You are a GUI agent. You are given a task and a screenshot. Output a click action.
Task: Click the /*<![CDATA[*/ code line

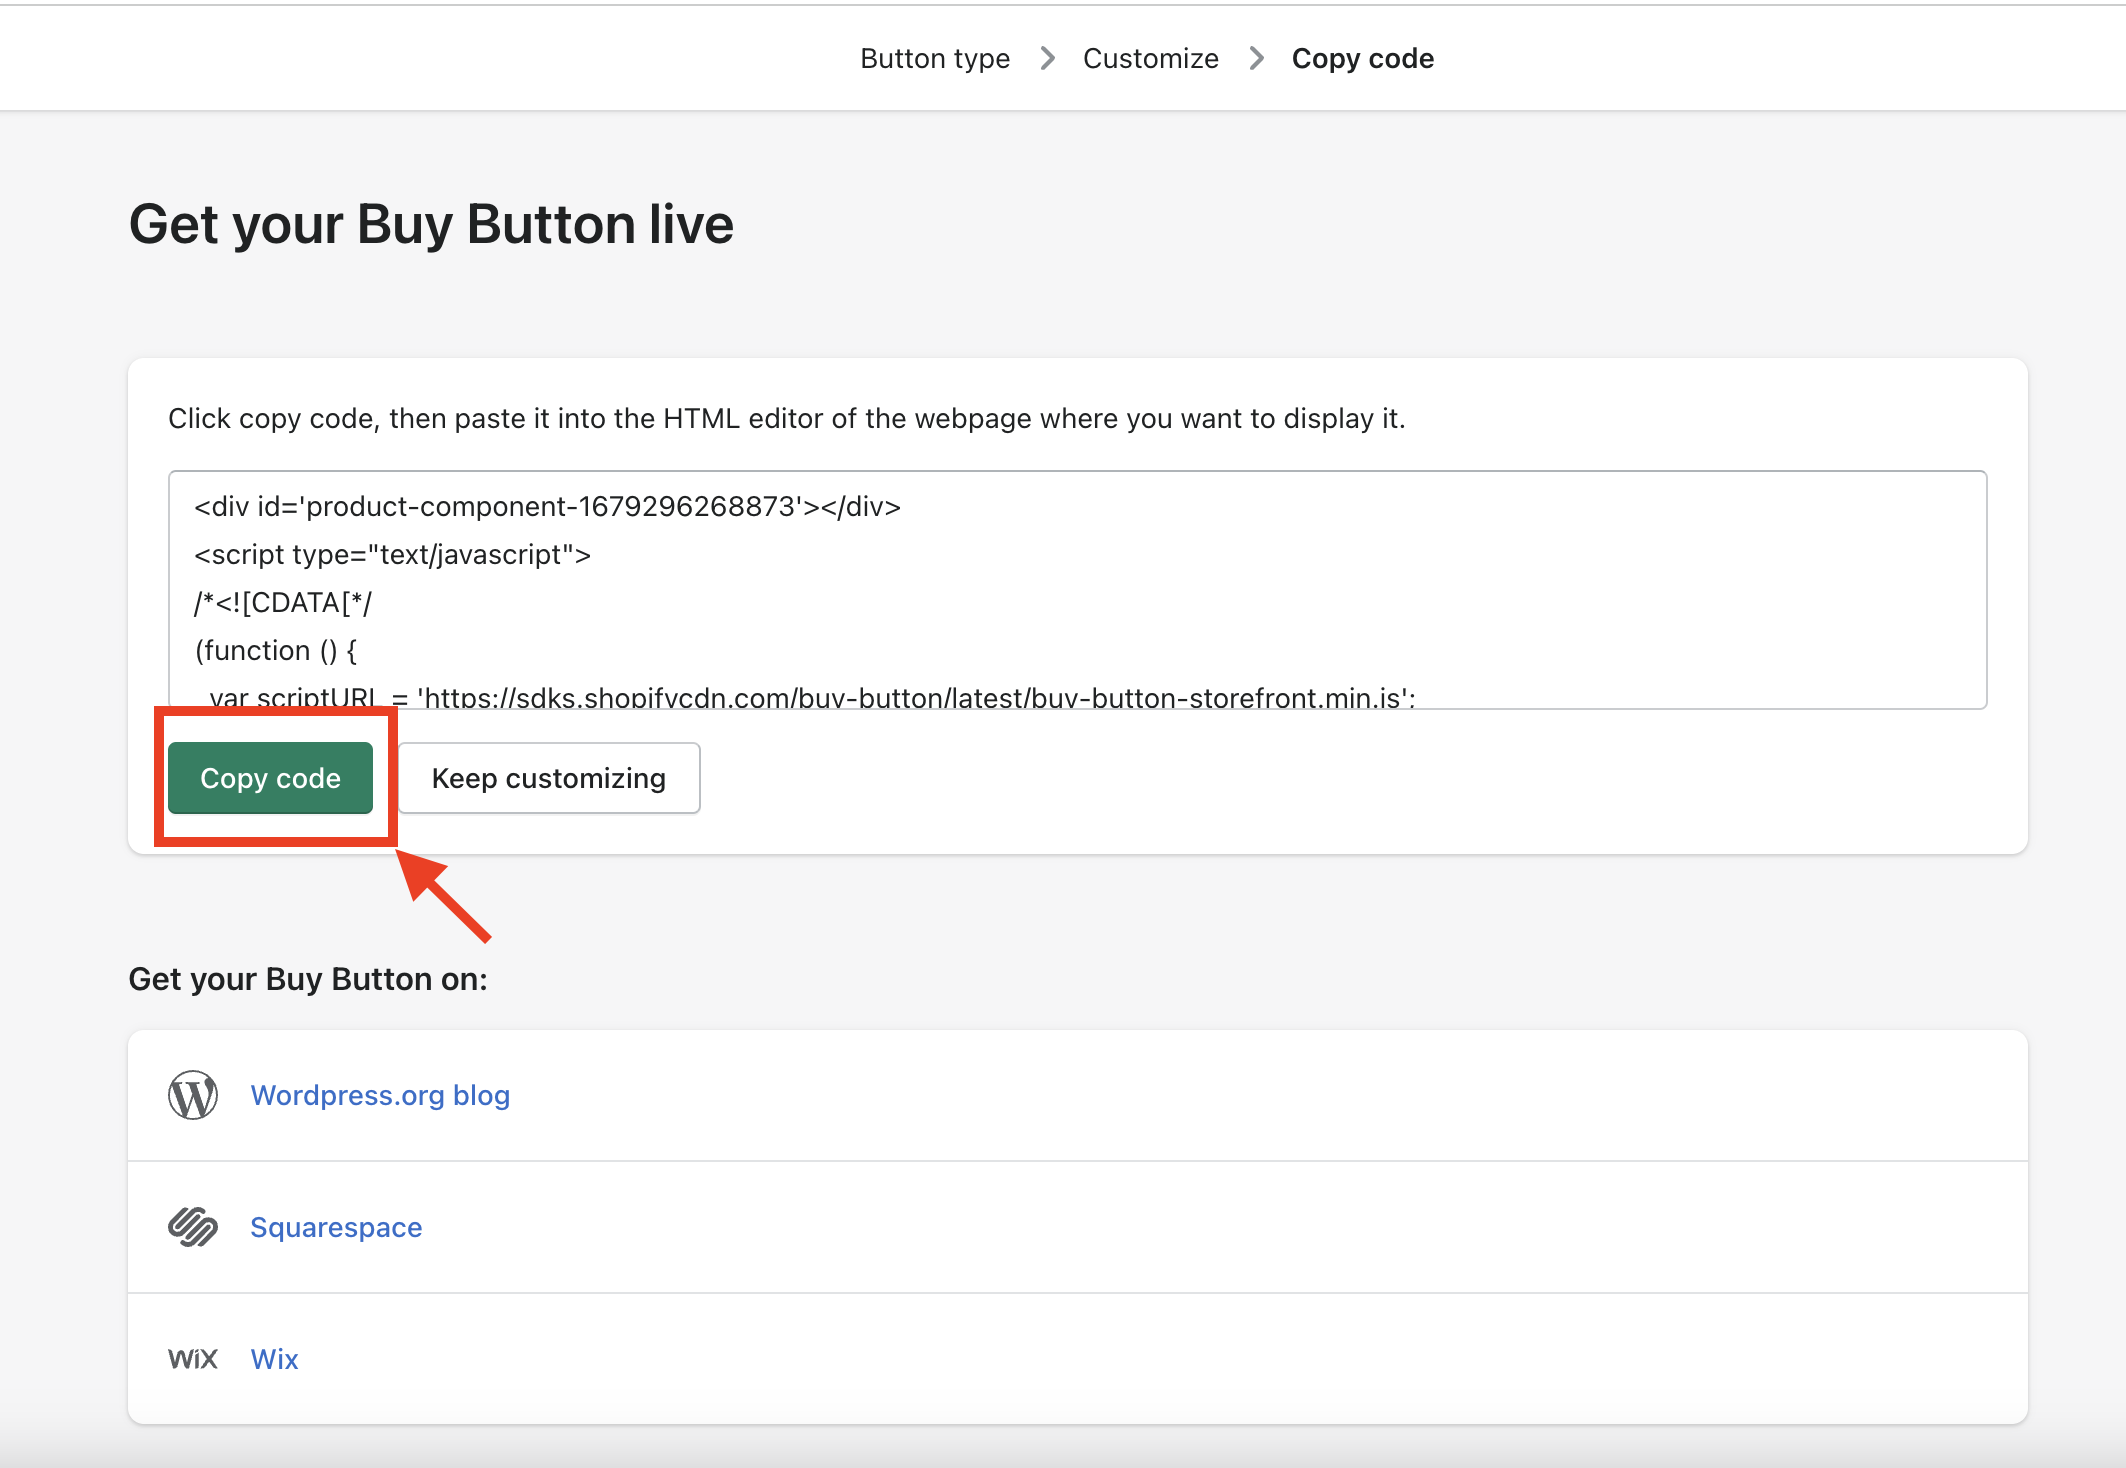tap(283, 602)
